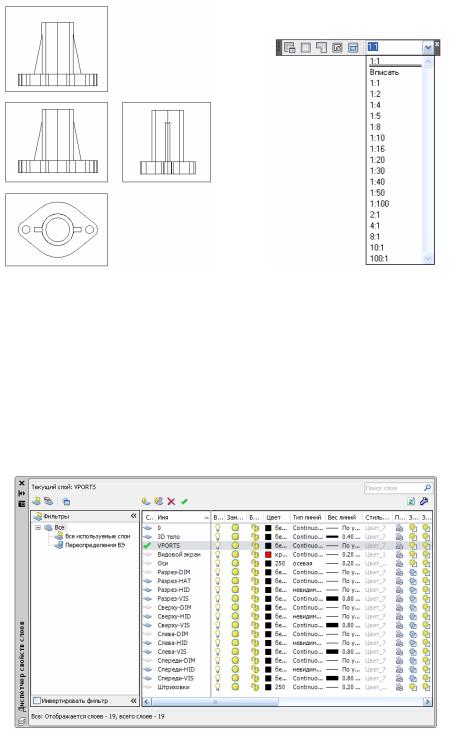
Task: Click the Вес линий column header
Action: pyautogui.click(x=343, y=517)
